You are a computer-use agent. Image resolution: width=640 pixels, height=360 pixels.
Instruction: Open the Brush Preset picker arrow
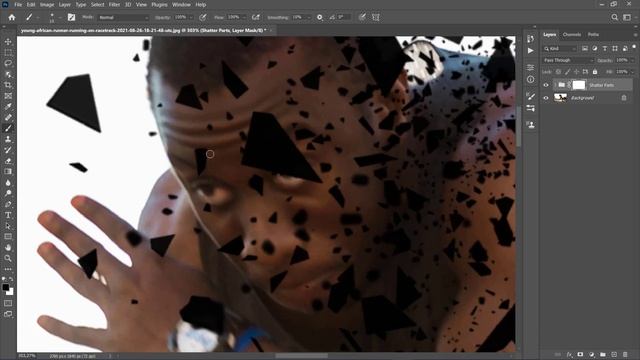click(60, 18)
